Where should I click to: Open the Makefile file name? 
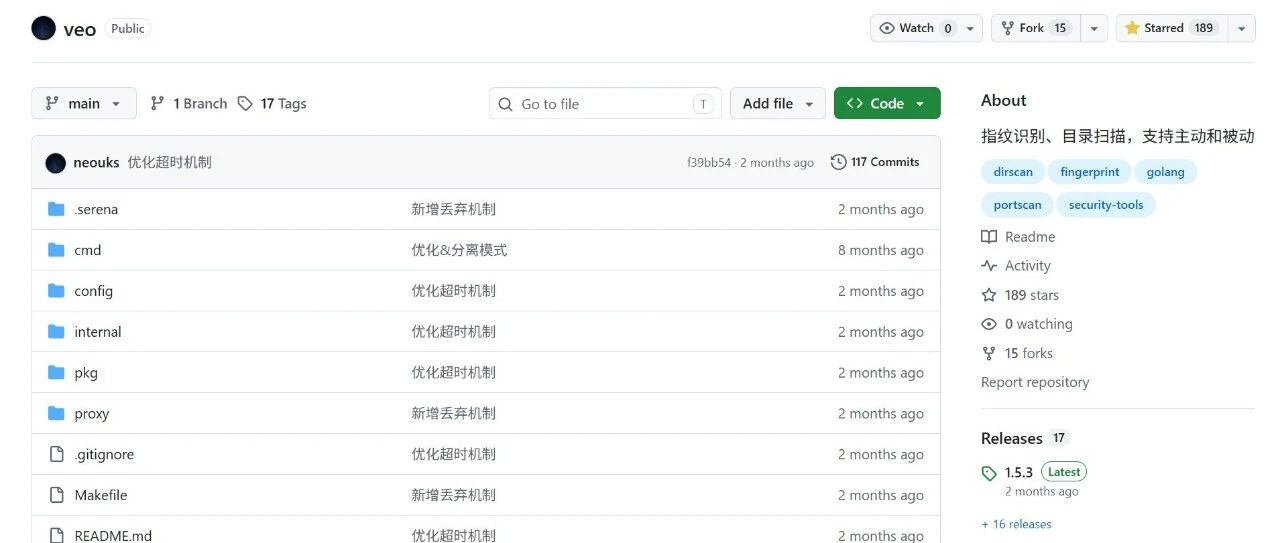(101, 495)
